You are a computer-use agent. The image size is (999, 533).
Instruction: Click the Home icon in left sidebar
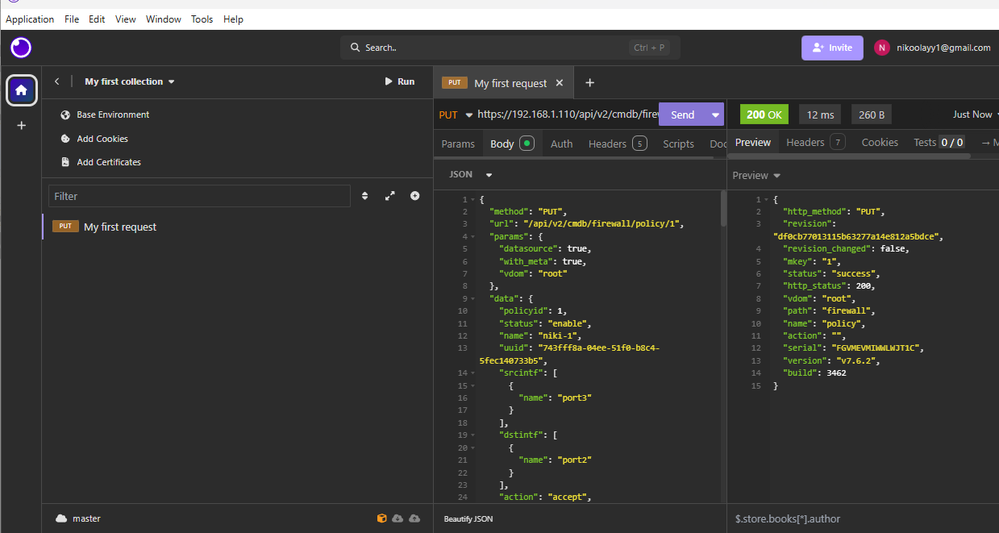click(22, 90)
